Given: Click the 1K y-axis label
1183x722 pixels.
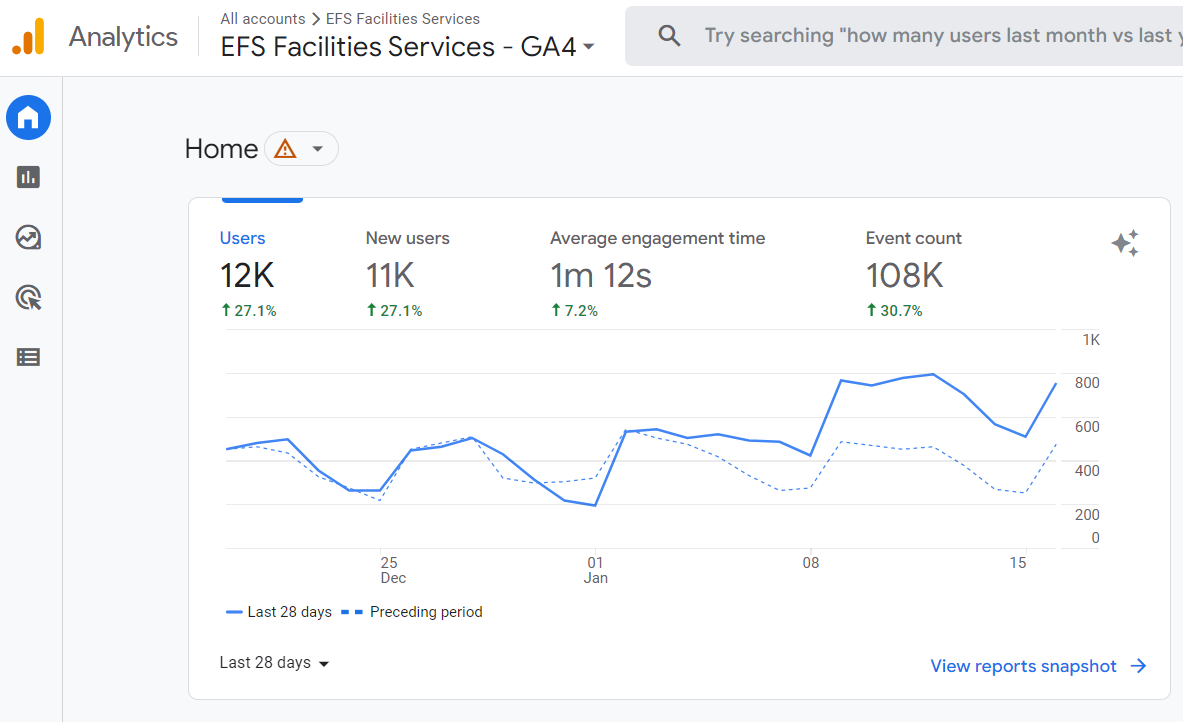Looking at the screenshot, I should point(1091,339).
